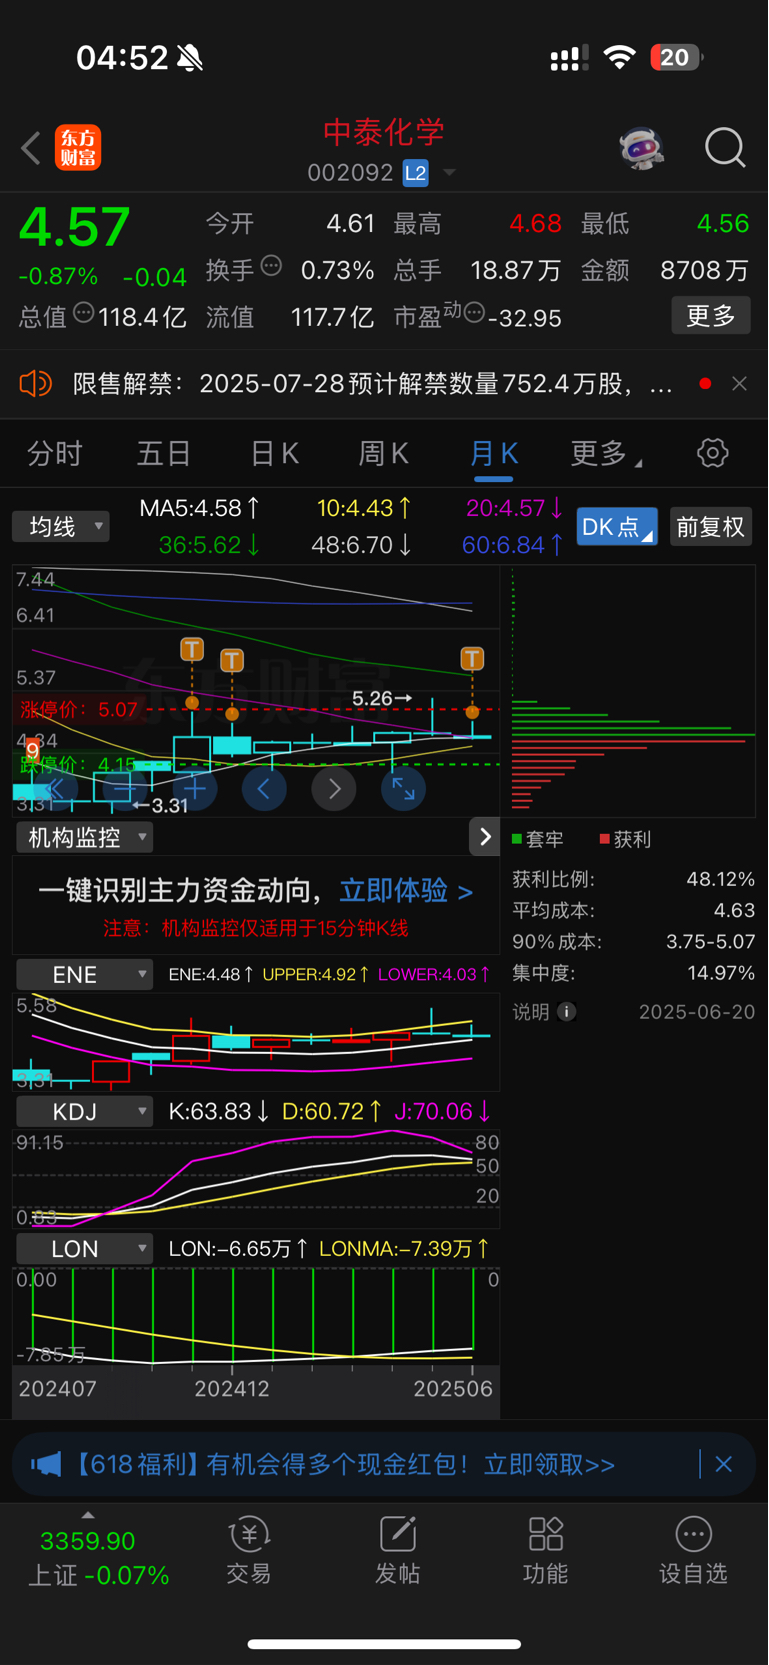Toggle the 前复权 price adjustment button

[x=710, y=527]
